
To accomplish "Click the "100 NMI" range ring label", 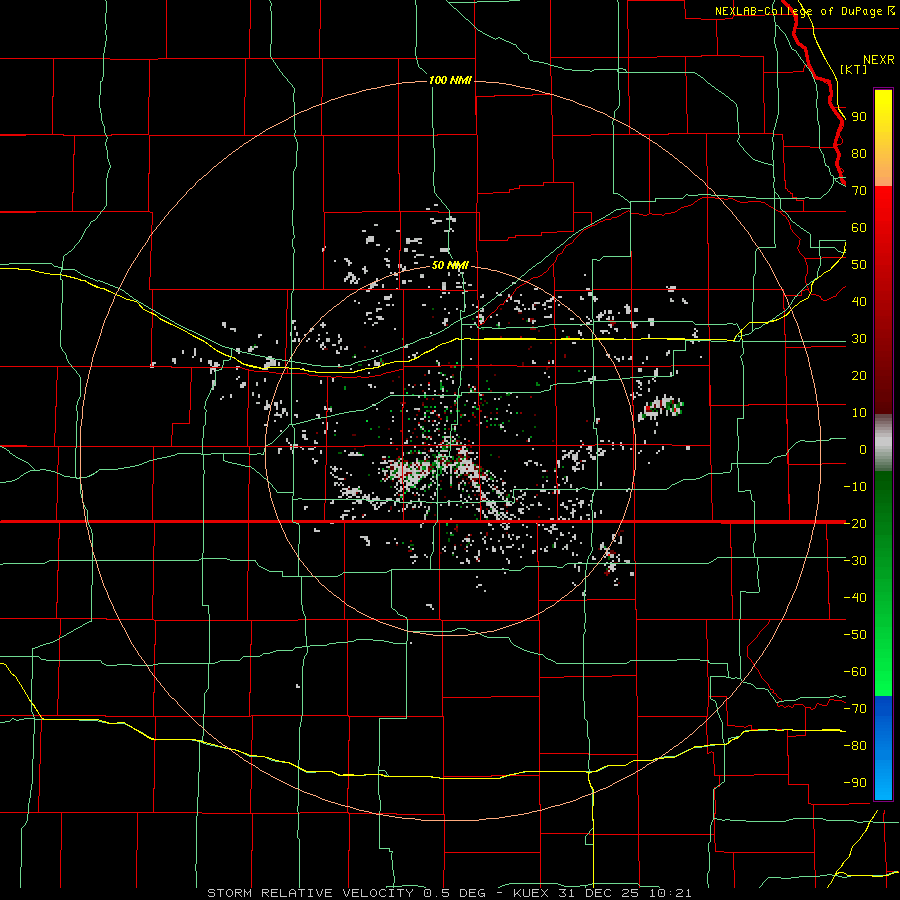I will (451, 80).
